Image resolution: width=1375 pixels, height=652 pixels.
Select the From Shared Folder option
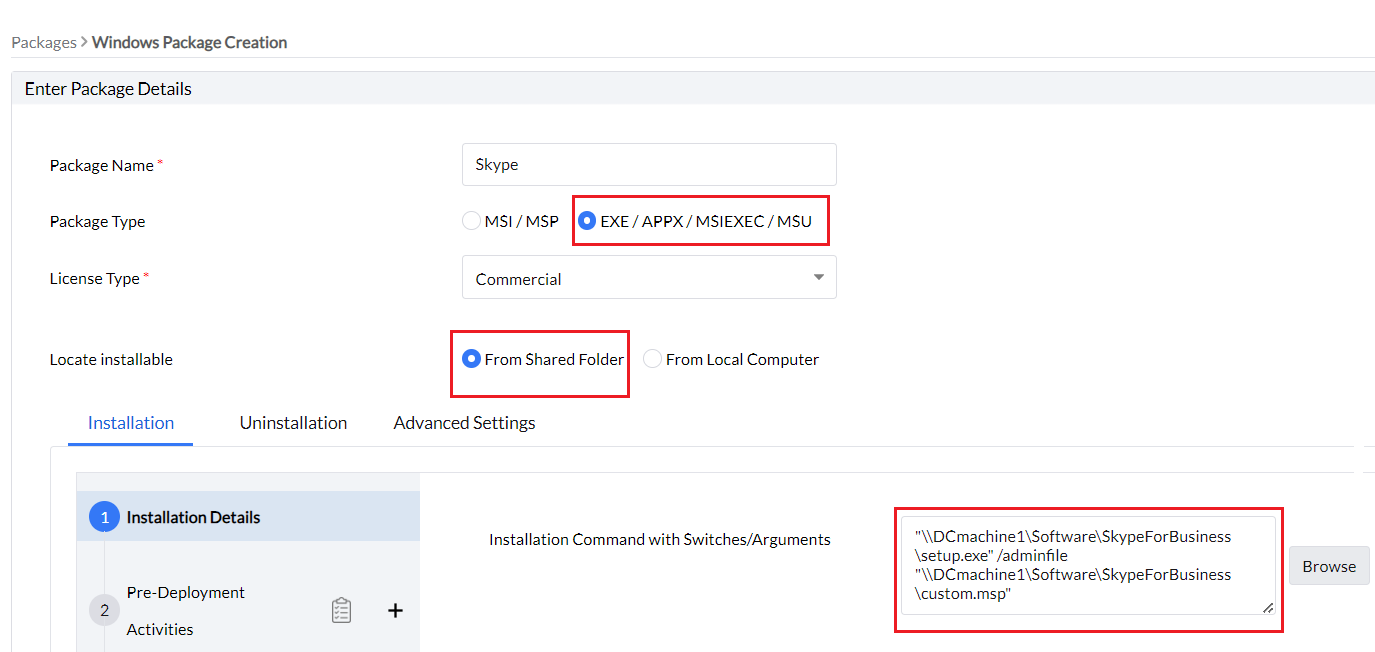pos(471,359)
